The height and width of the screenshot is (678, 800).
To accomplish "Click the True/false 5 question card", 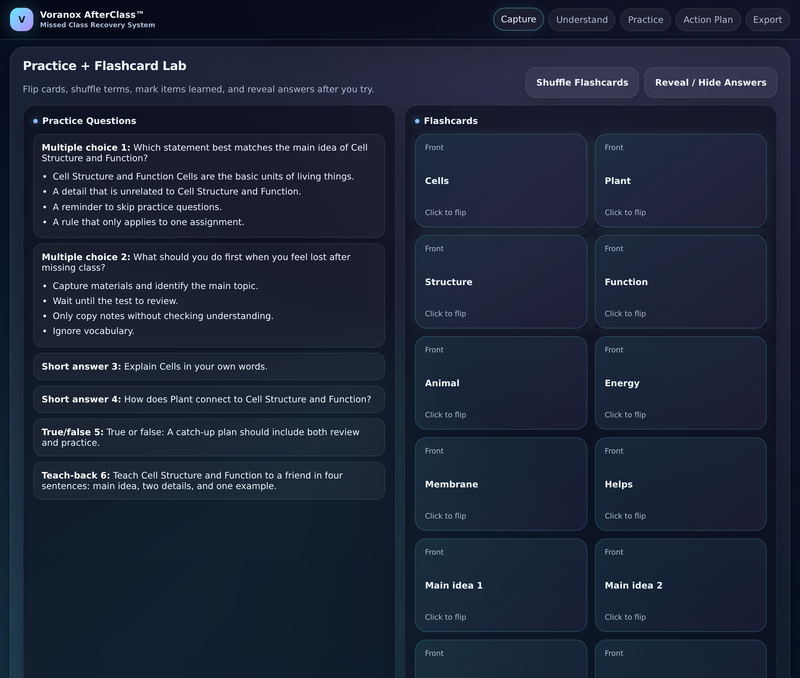I will (x=209, y=437).
